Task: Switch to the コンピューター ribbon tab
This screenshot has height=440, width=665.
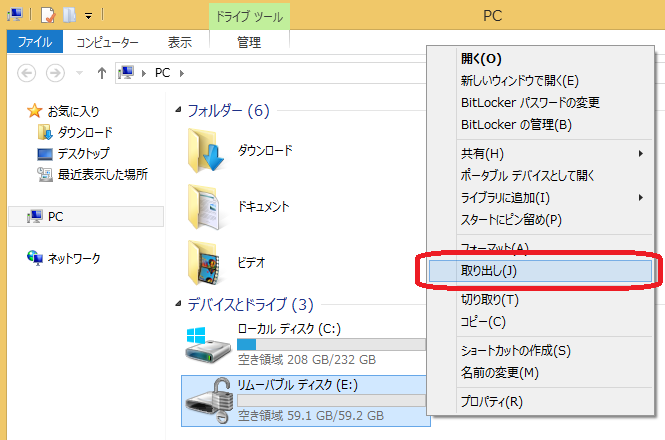Action: 107,42
